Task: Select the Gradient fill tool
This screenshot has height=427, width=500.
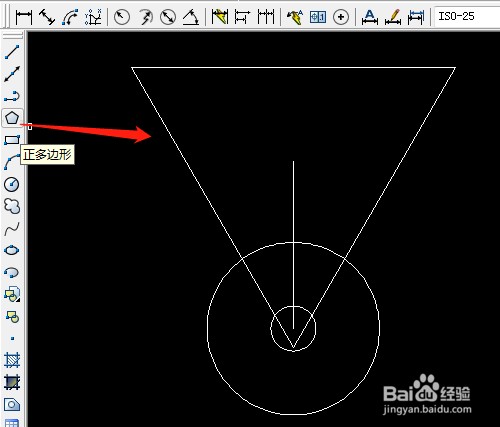Action: click(12, 382)
